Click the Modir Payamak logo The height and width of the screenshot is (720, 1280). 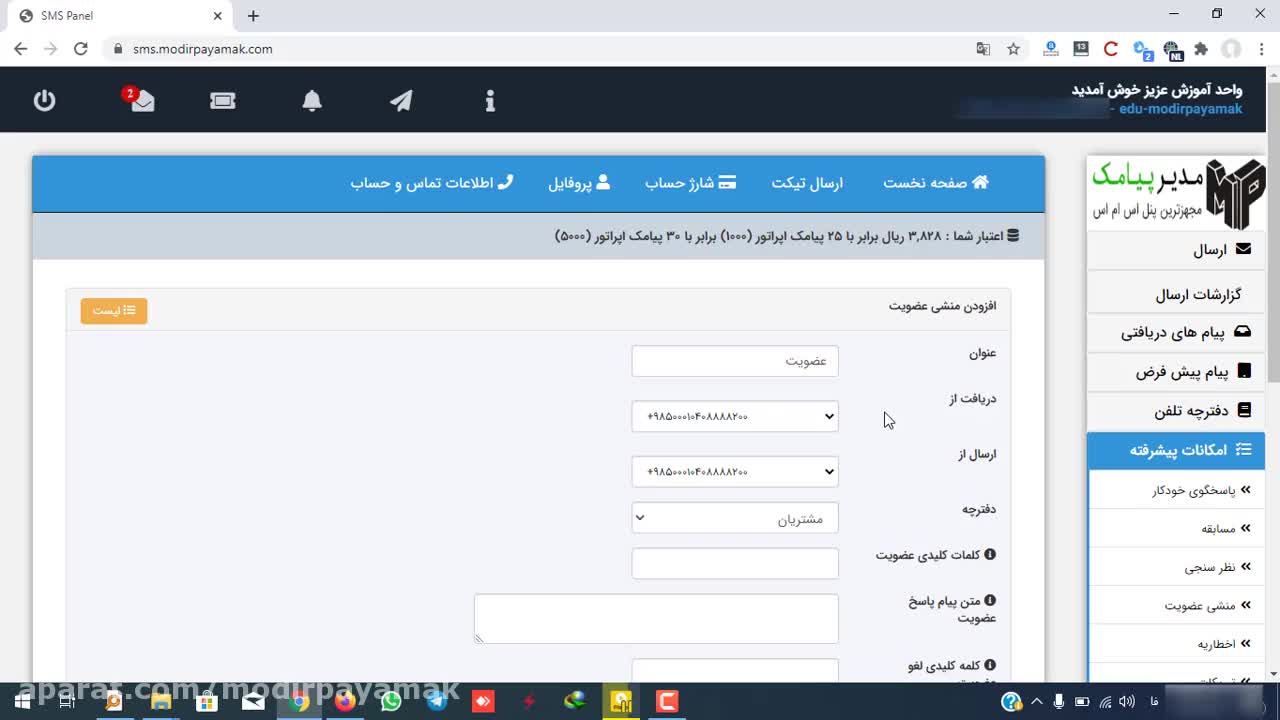(1176, 192)
